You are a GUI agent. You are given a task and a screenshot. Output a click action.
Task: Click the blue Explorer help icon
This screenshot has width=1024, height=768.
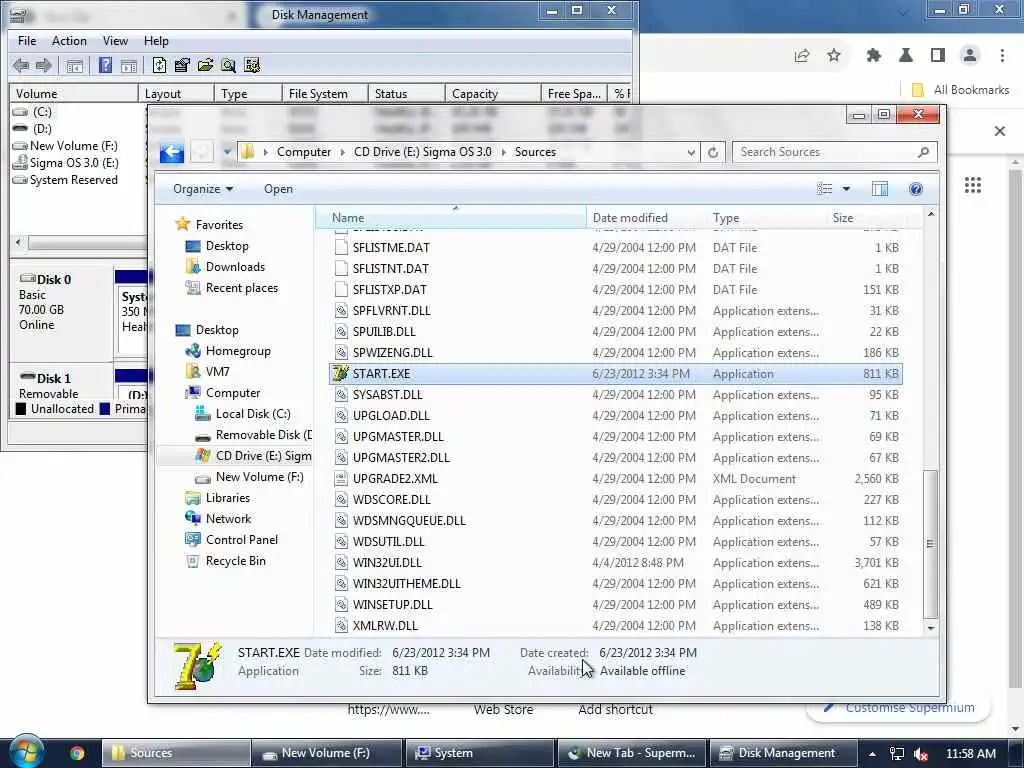pyautogui.click(x=916, y=189)
